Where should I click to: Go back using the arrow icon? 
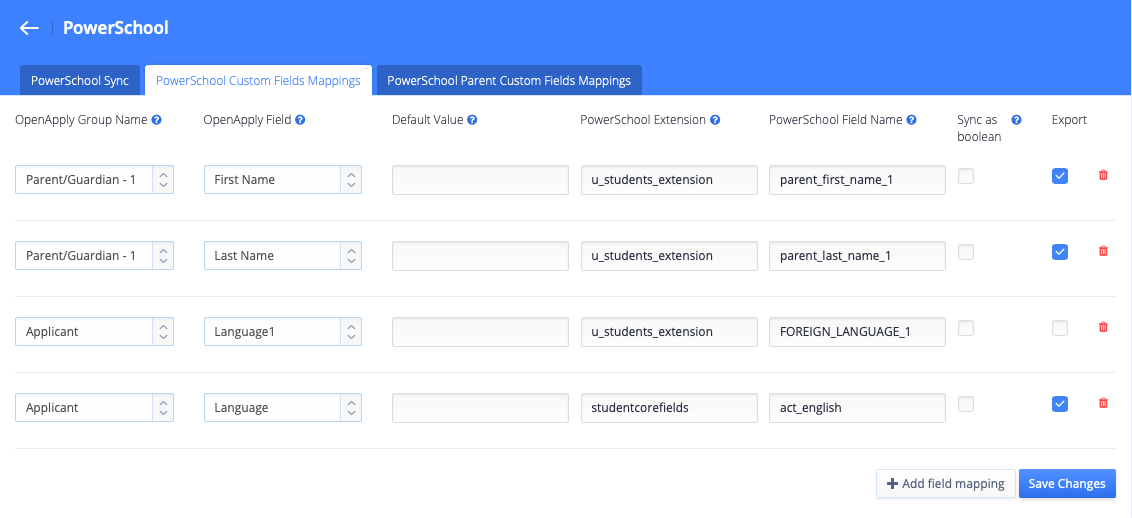(x=29, y=28)
